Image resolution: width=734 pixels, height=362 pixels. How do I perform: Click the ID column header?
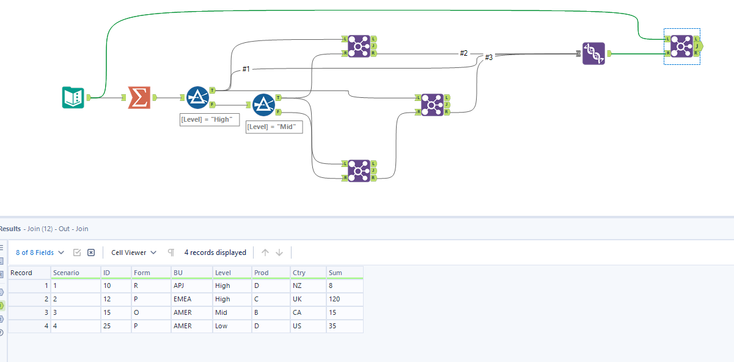116,273
